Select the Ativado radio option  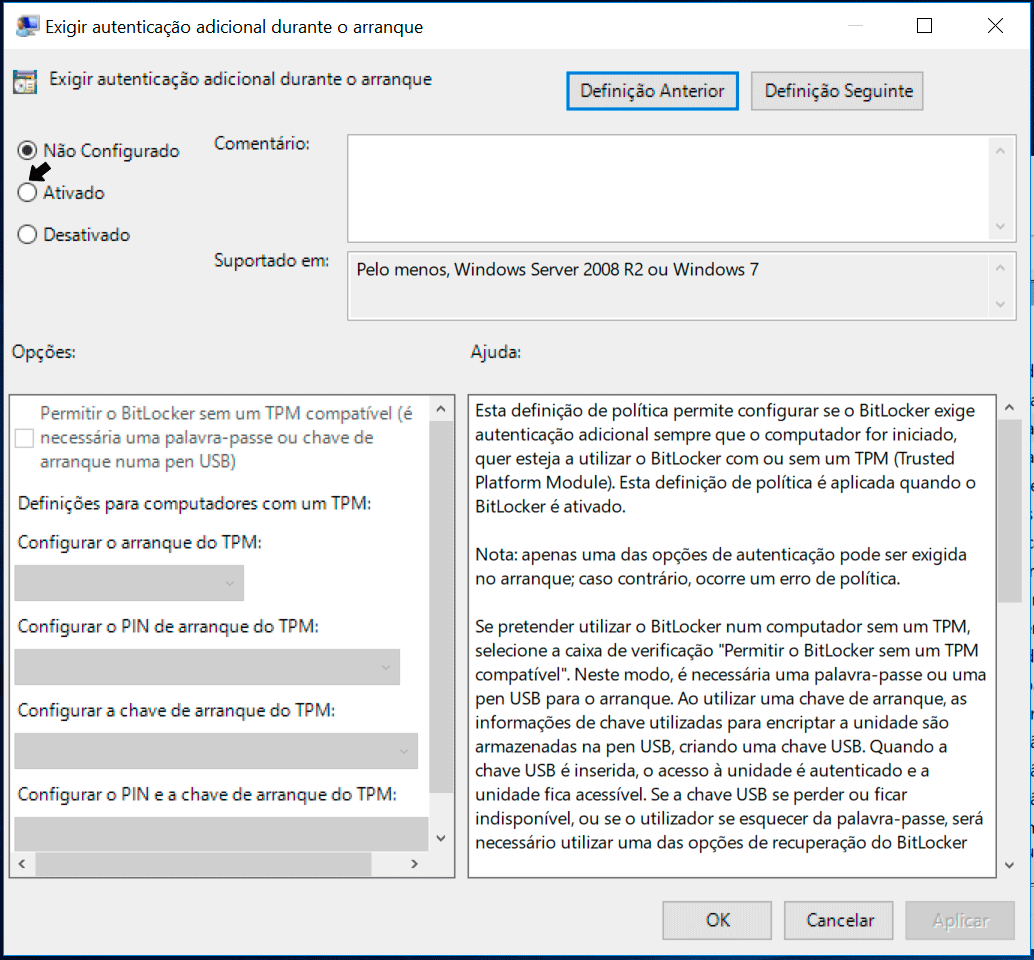27,193
